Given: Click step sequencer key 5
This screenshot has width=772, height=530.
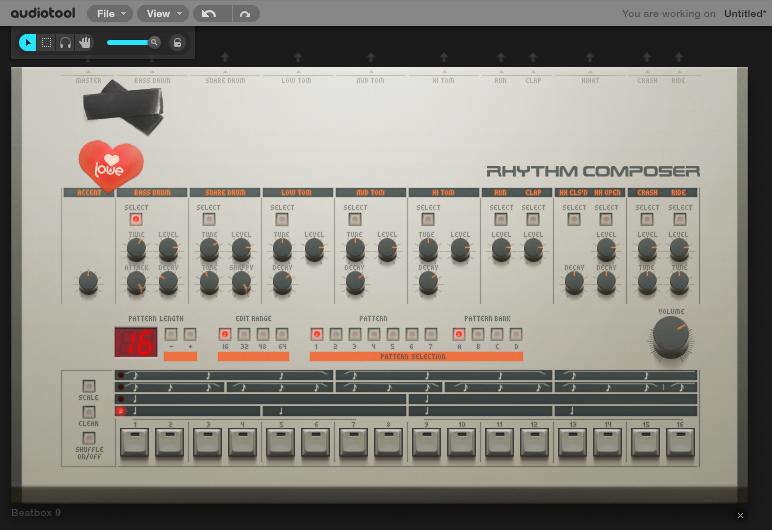Looking at the screenshot, I should [280, 442].
